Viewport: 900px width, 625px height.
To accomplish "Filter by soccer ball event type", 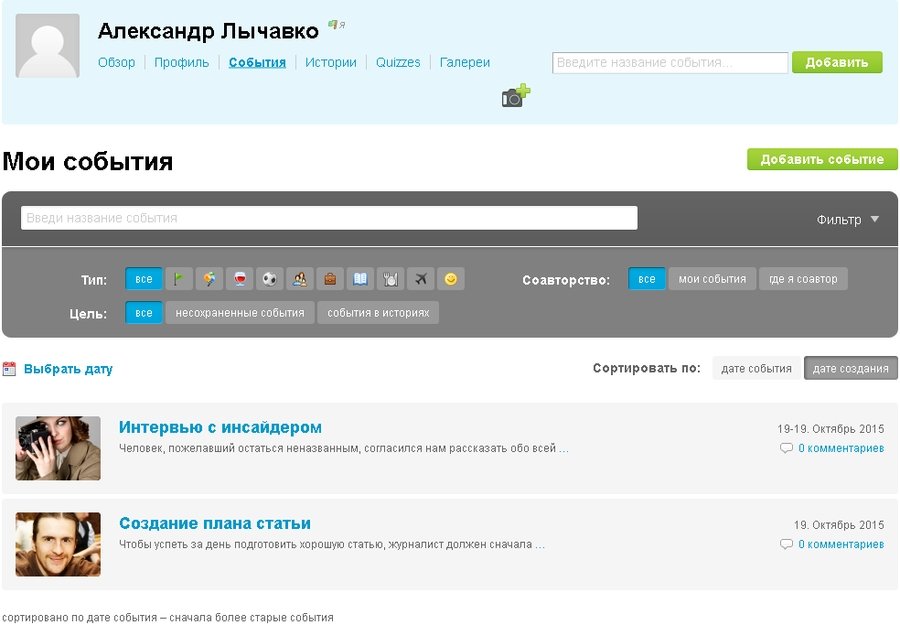I will (x=270, y=279).
